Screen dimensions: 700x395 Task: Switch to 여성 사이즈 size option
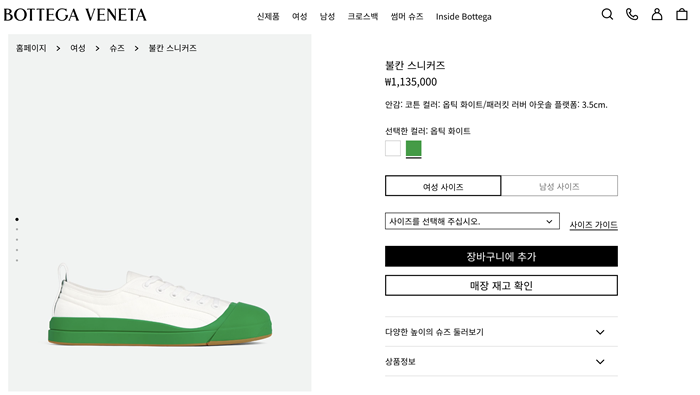(443, 186)
